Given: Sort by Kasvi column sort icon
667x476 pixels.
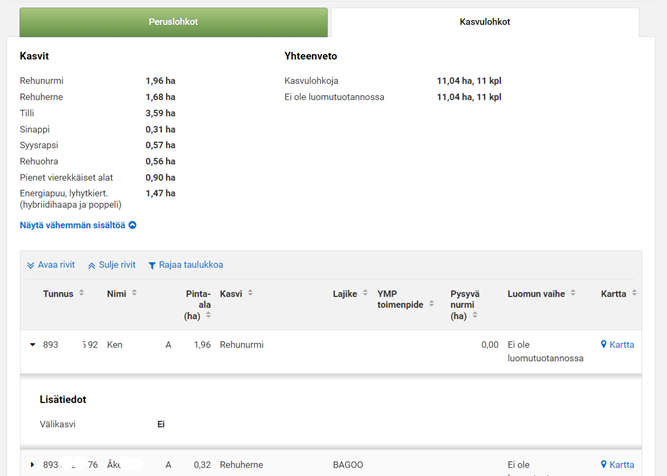Looking at the screenshot, I should pyautogui.click(x=250, y=294).
